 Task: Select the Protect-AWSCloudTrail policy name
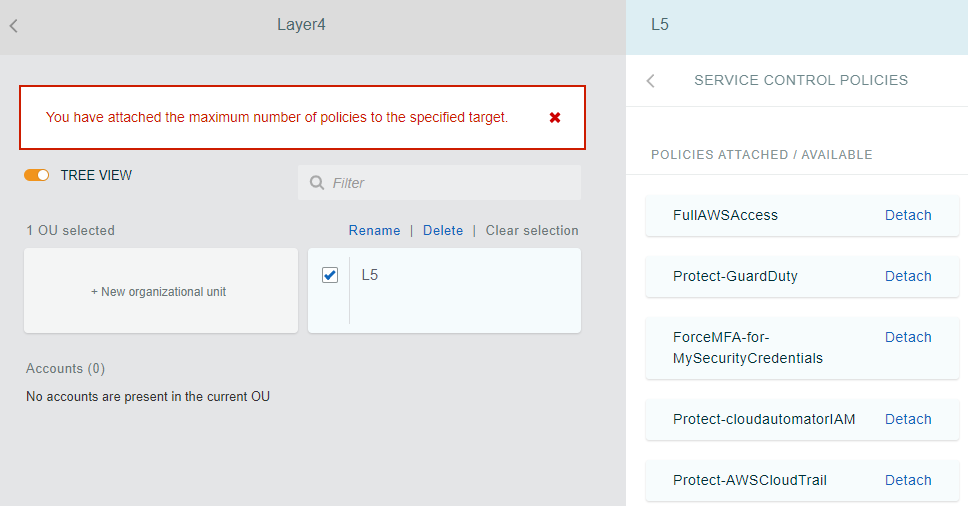[x=749, y=480]
